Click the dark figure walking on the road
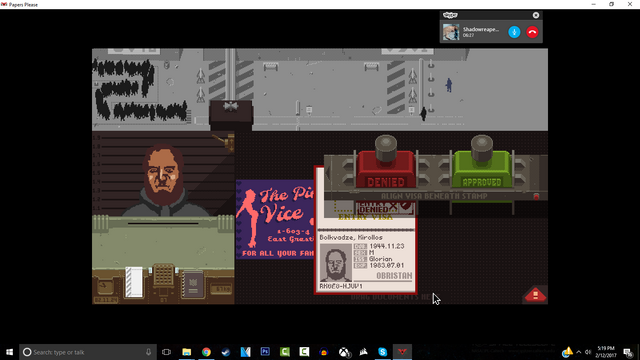The height and width of the screenshot is (360, 640). [x=423, y=113]
